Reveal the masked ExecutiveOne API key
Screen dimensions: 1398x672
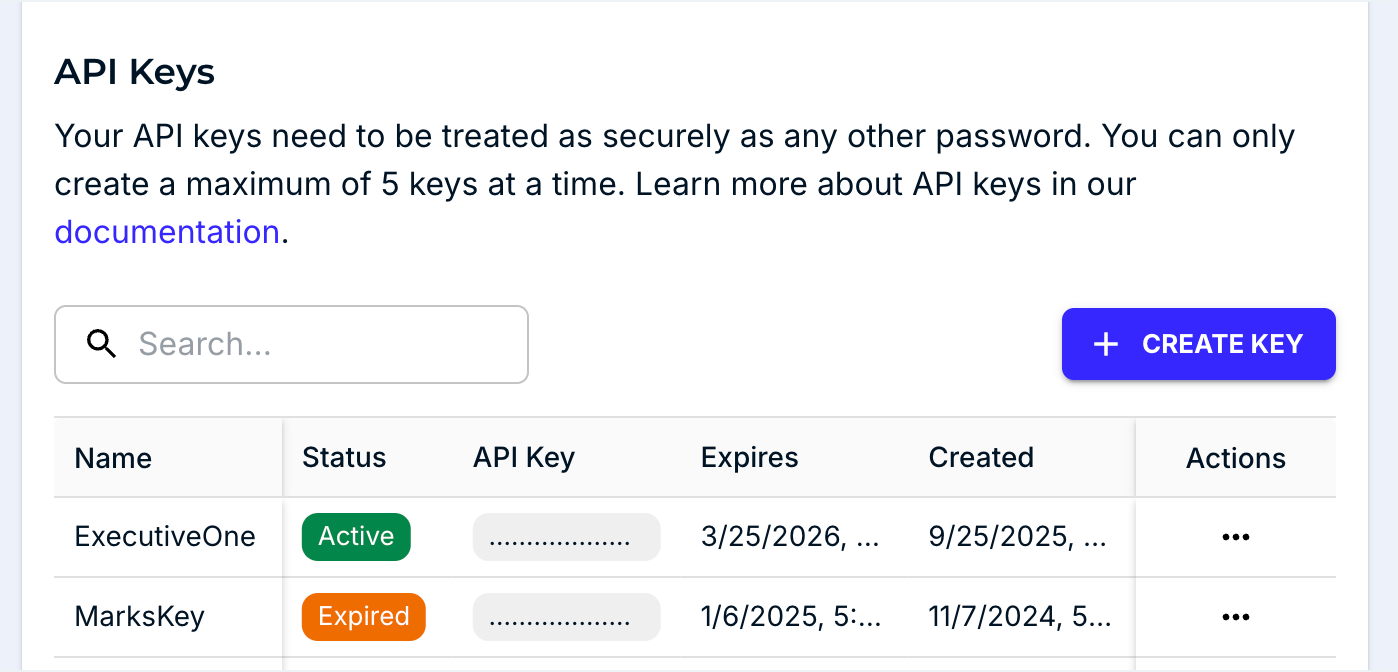566,537
